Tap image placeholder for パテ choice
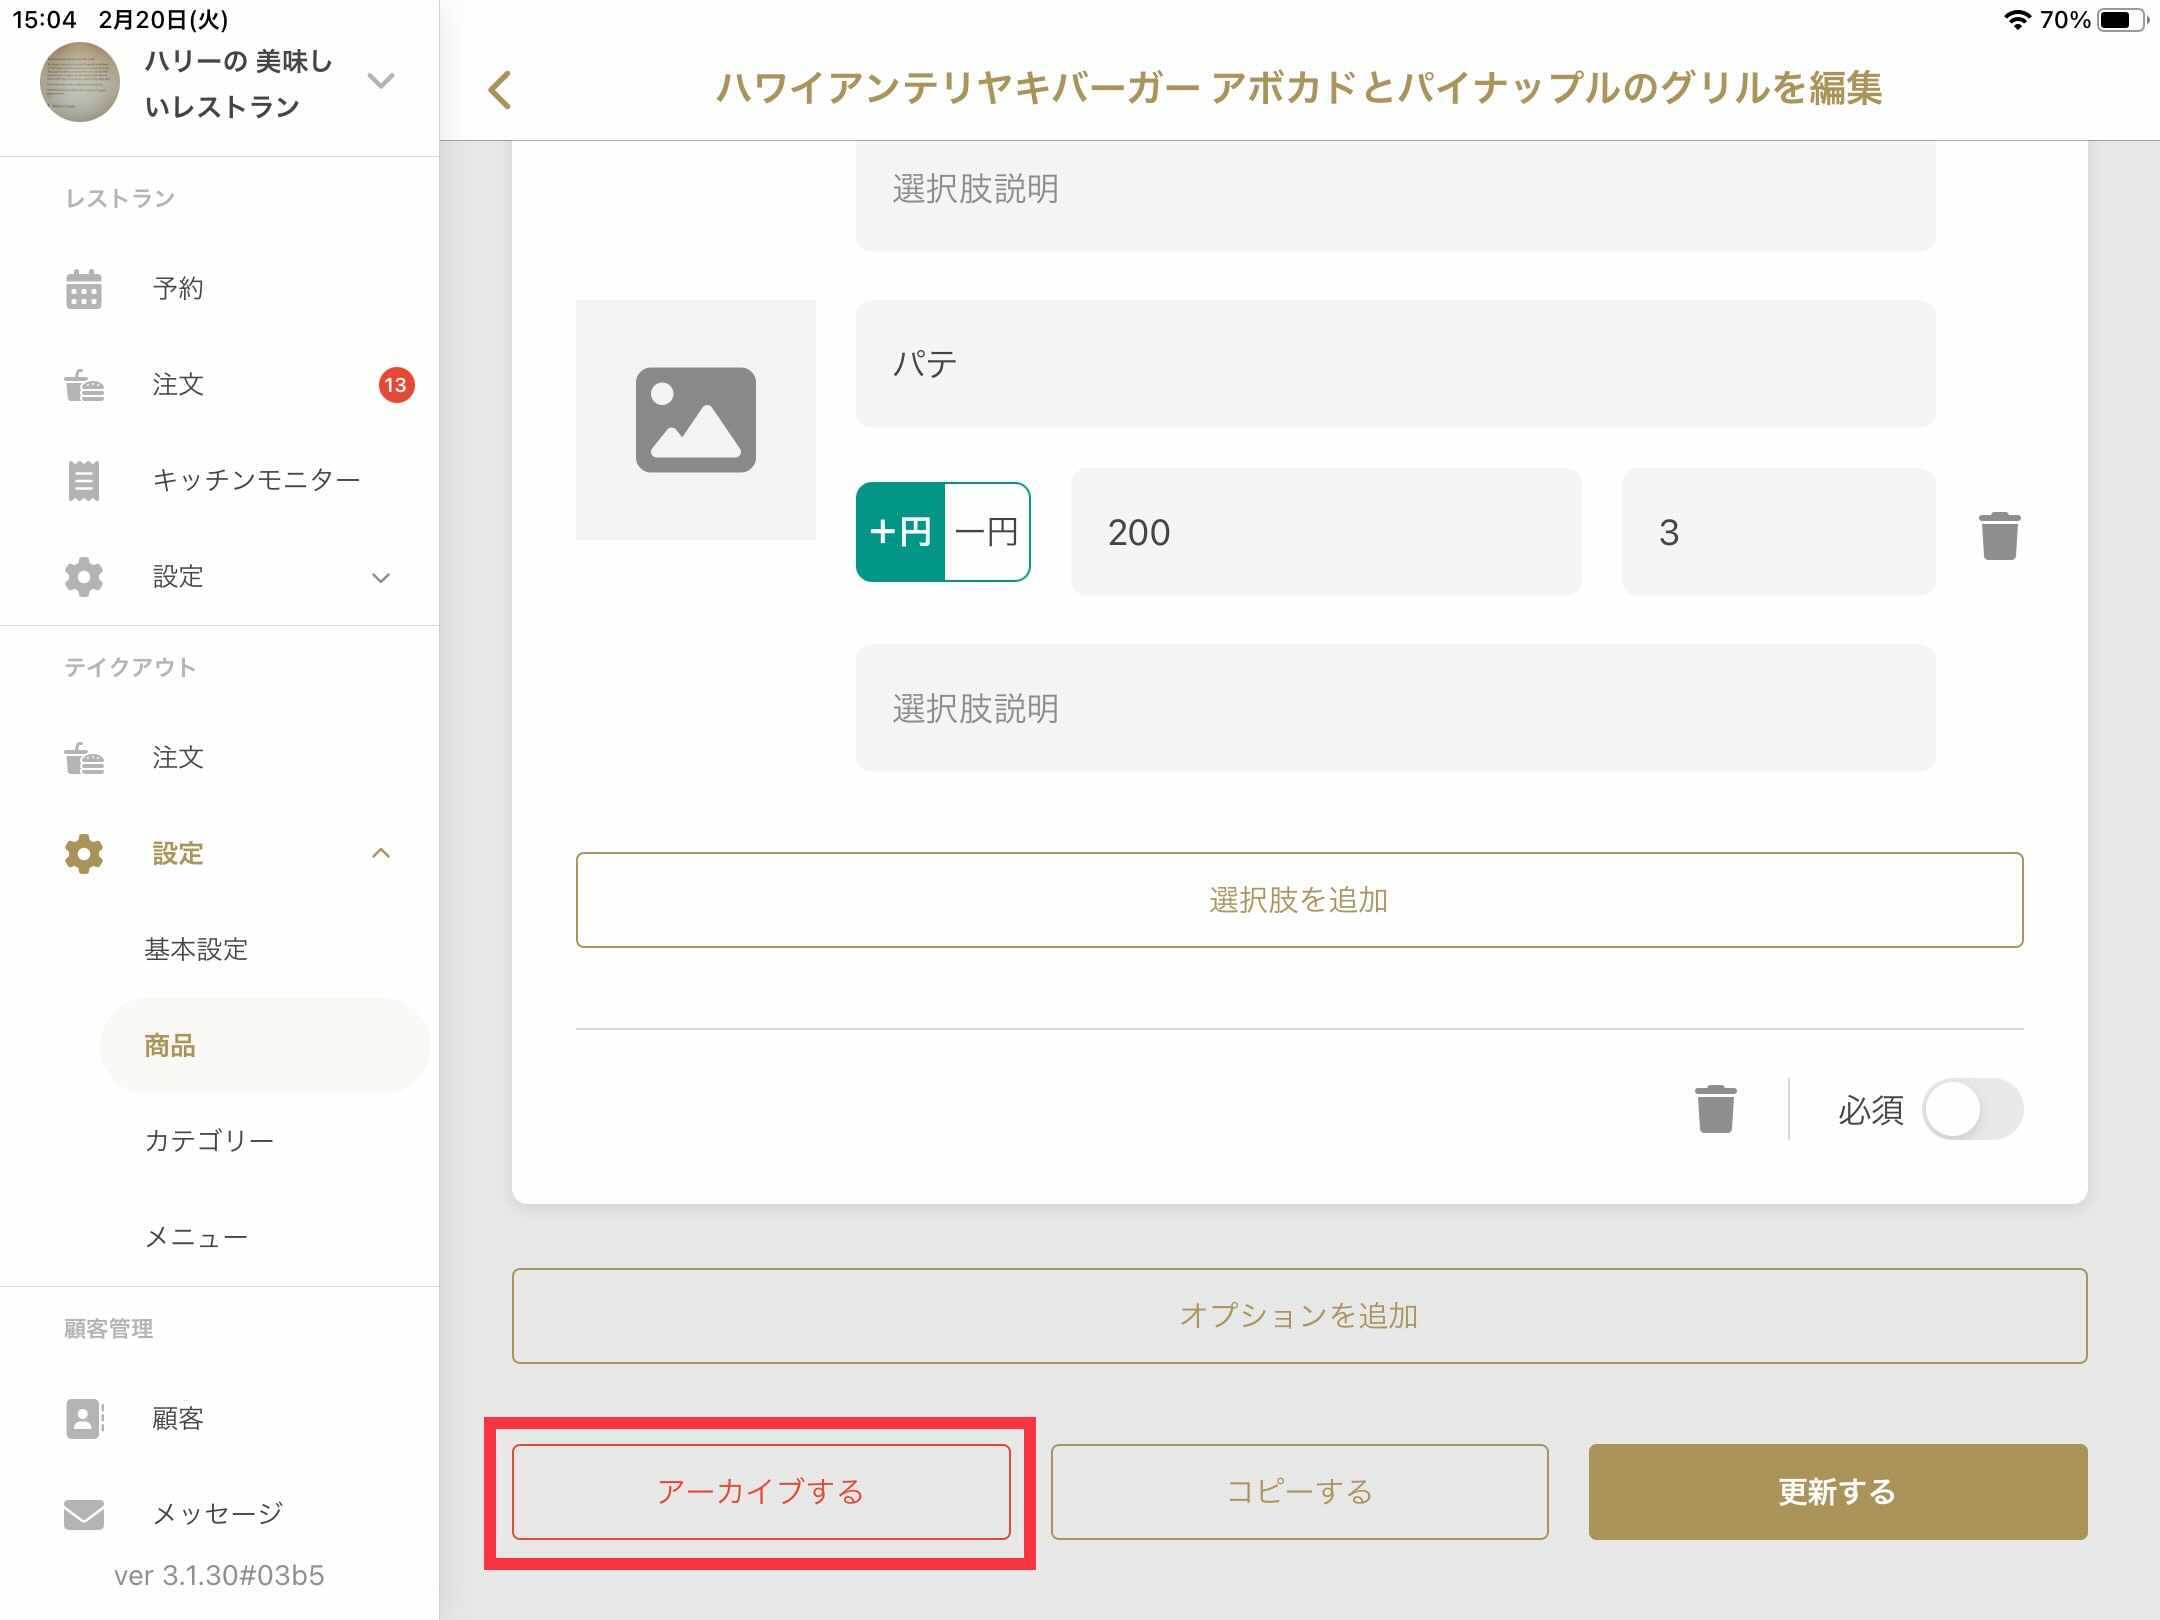Screen dimensions: 2160x1620 tap(695, 420)
